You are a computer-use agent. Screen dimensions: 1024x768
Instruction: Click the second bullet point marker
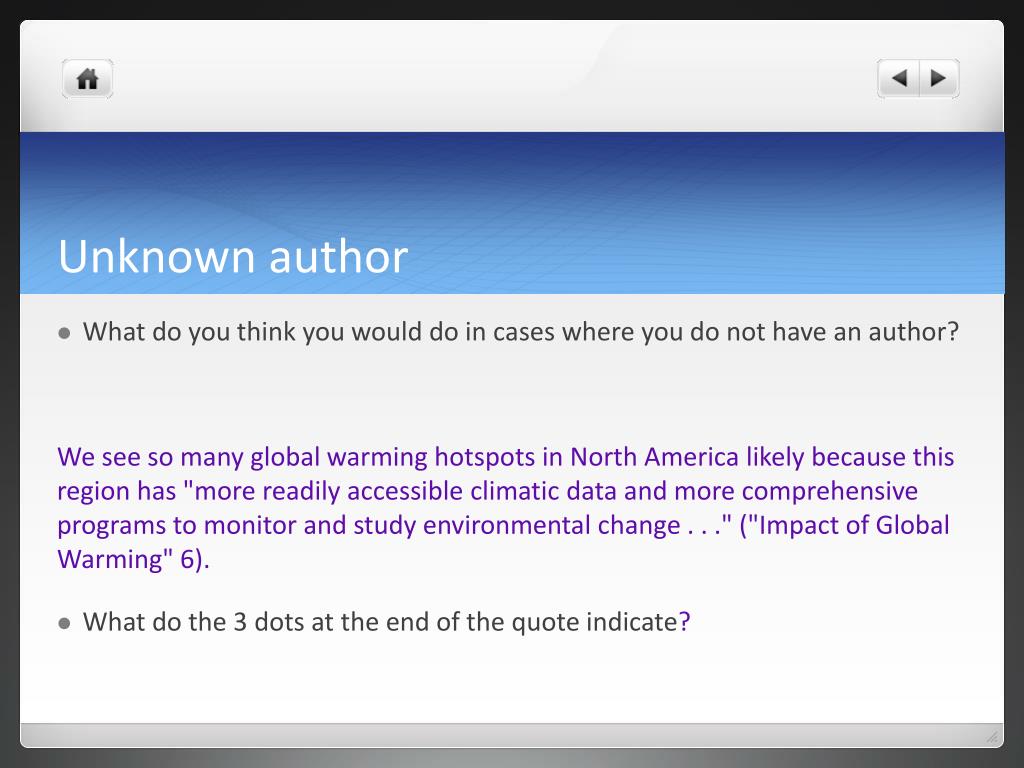(65, 623)
